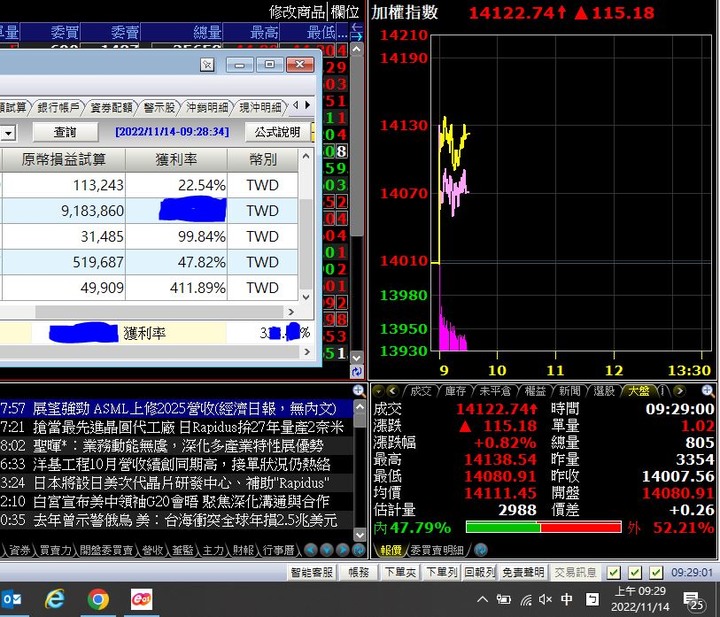This screenshot has height=617, width=720.
Task: Click the 查詢 query button
Action: pyautogui.click(x=65, y=132)
